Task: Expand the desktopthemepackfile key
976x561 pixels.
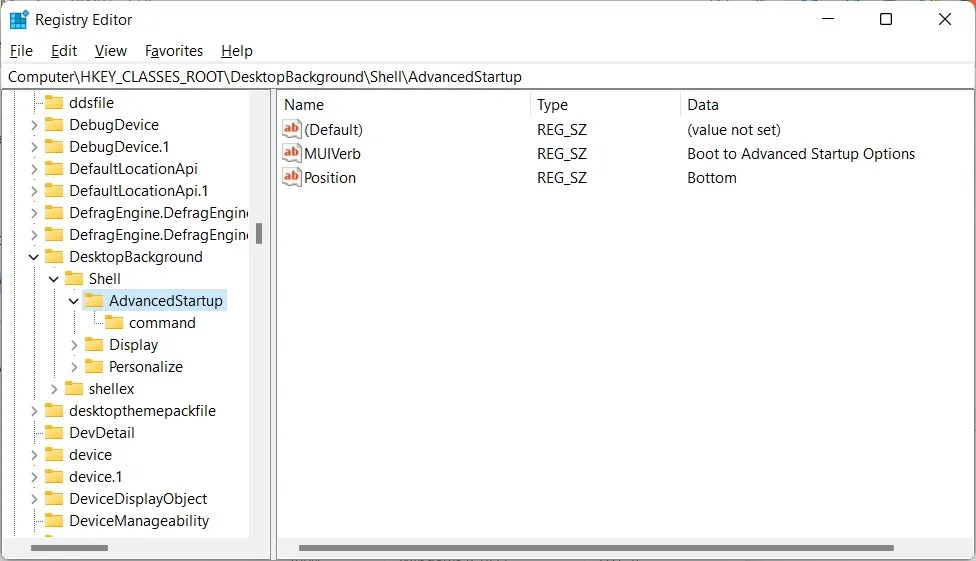Action: (34, 411)
